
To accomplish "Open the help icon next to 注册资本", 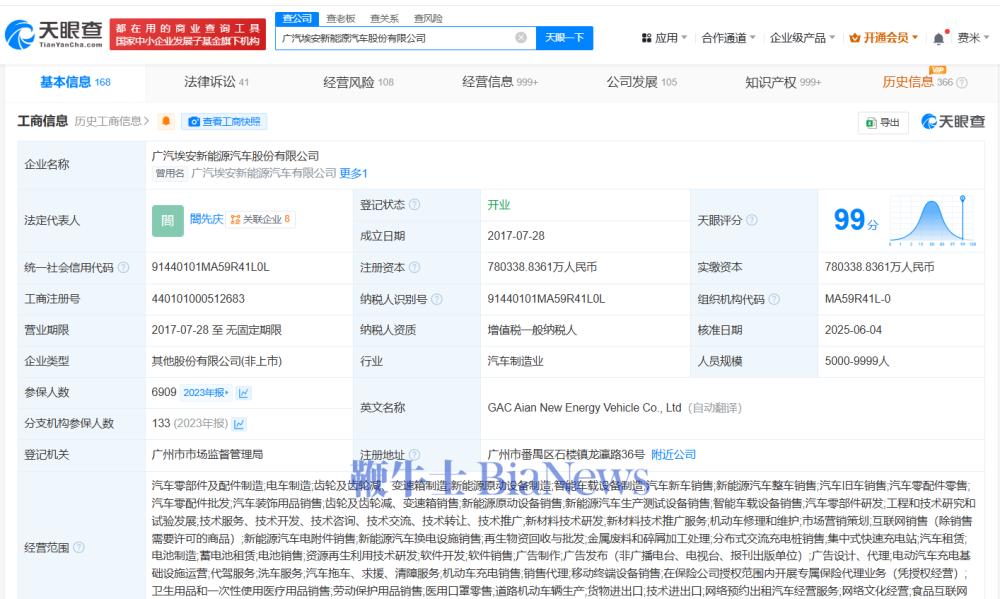I will (414, 267).
